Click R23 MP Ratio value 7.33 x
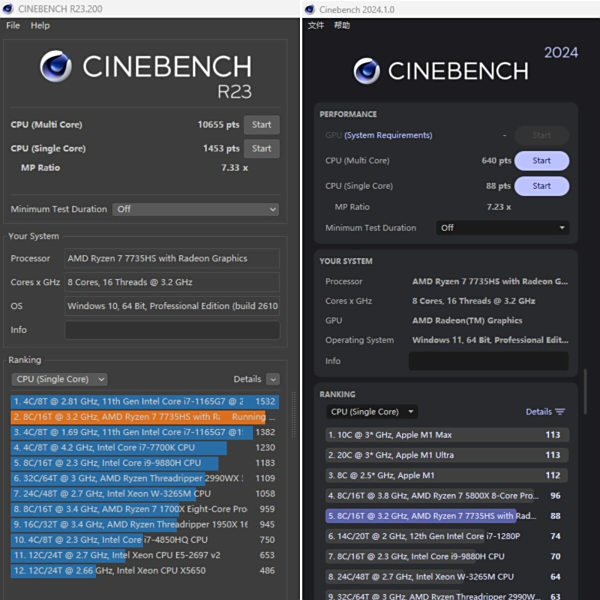 click(x=235, y=168)
